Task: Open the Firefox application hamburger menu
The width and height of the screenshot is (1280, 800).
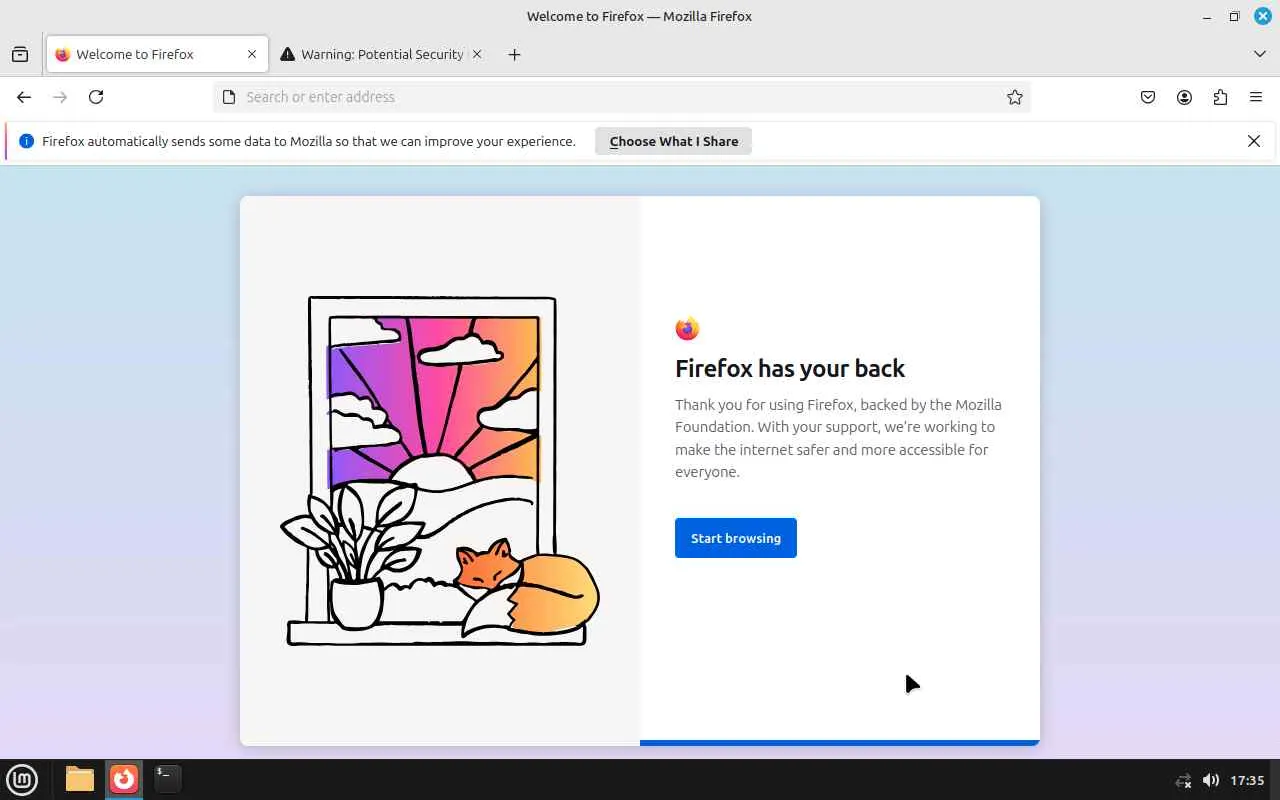Action: [x=1256, y=97]
